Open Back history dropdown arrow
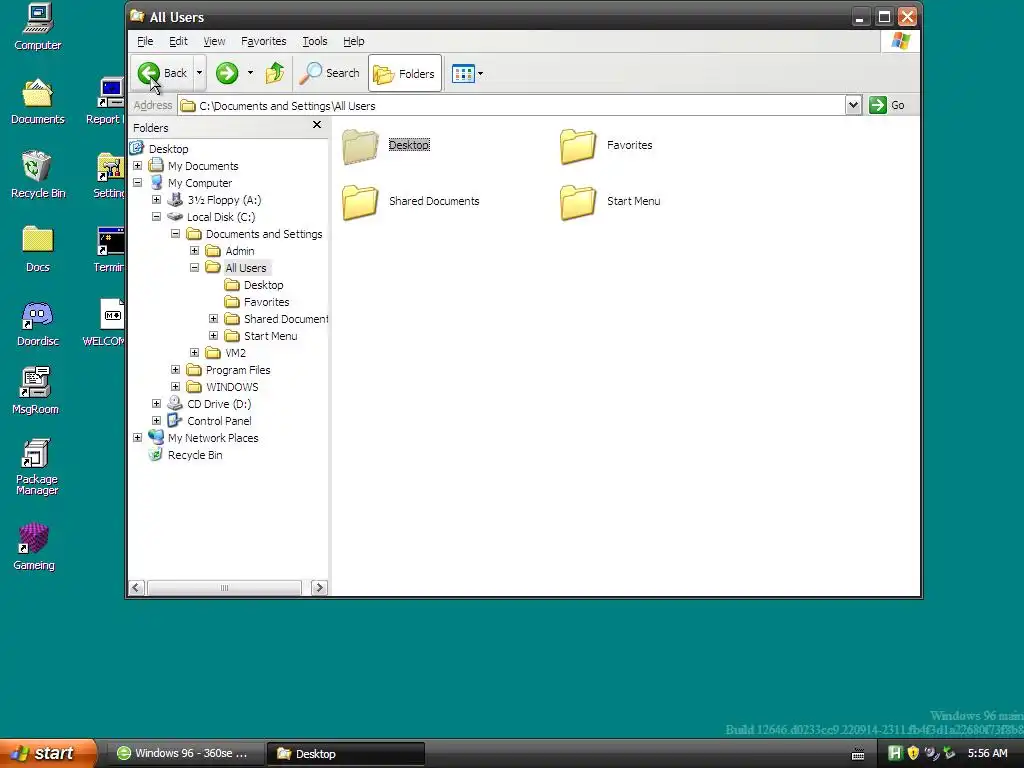 click(x=199, y=73)
